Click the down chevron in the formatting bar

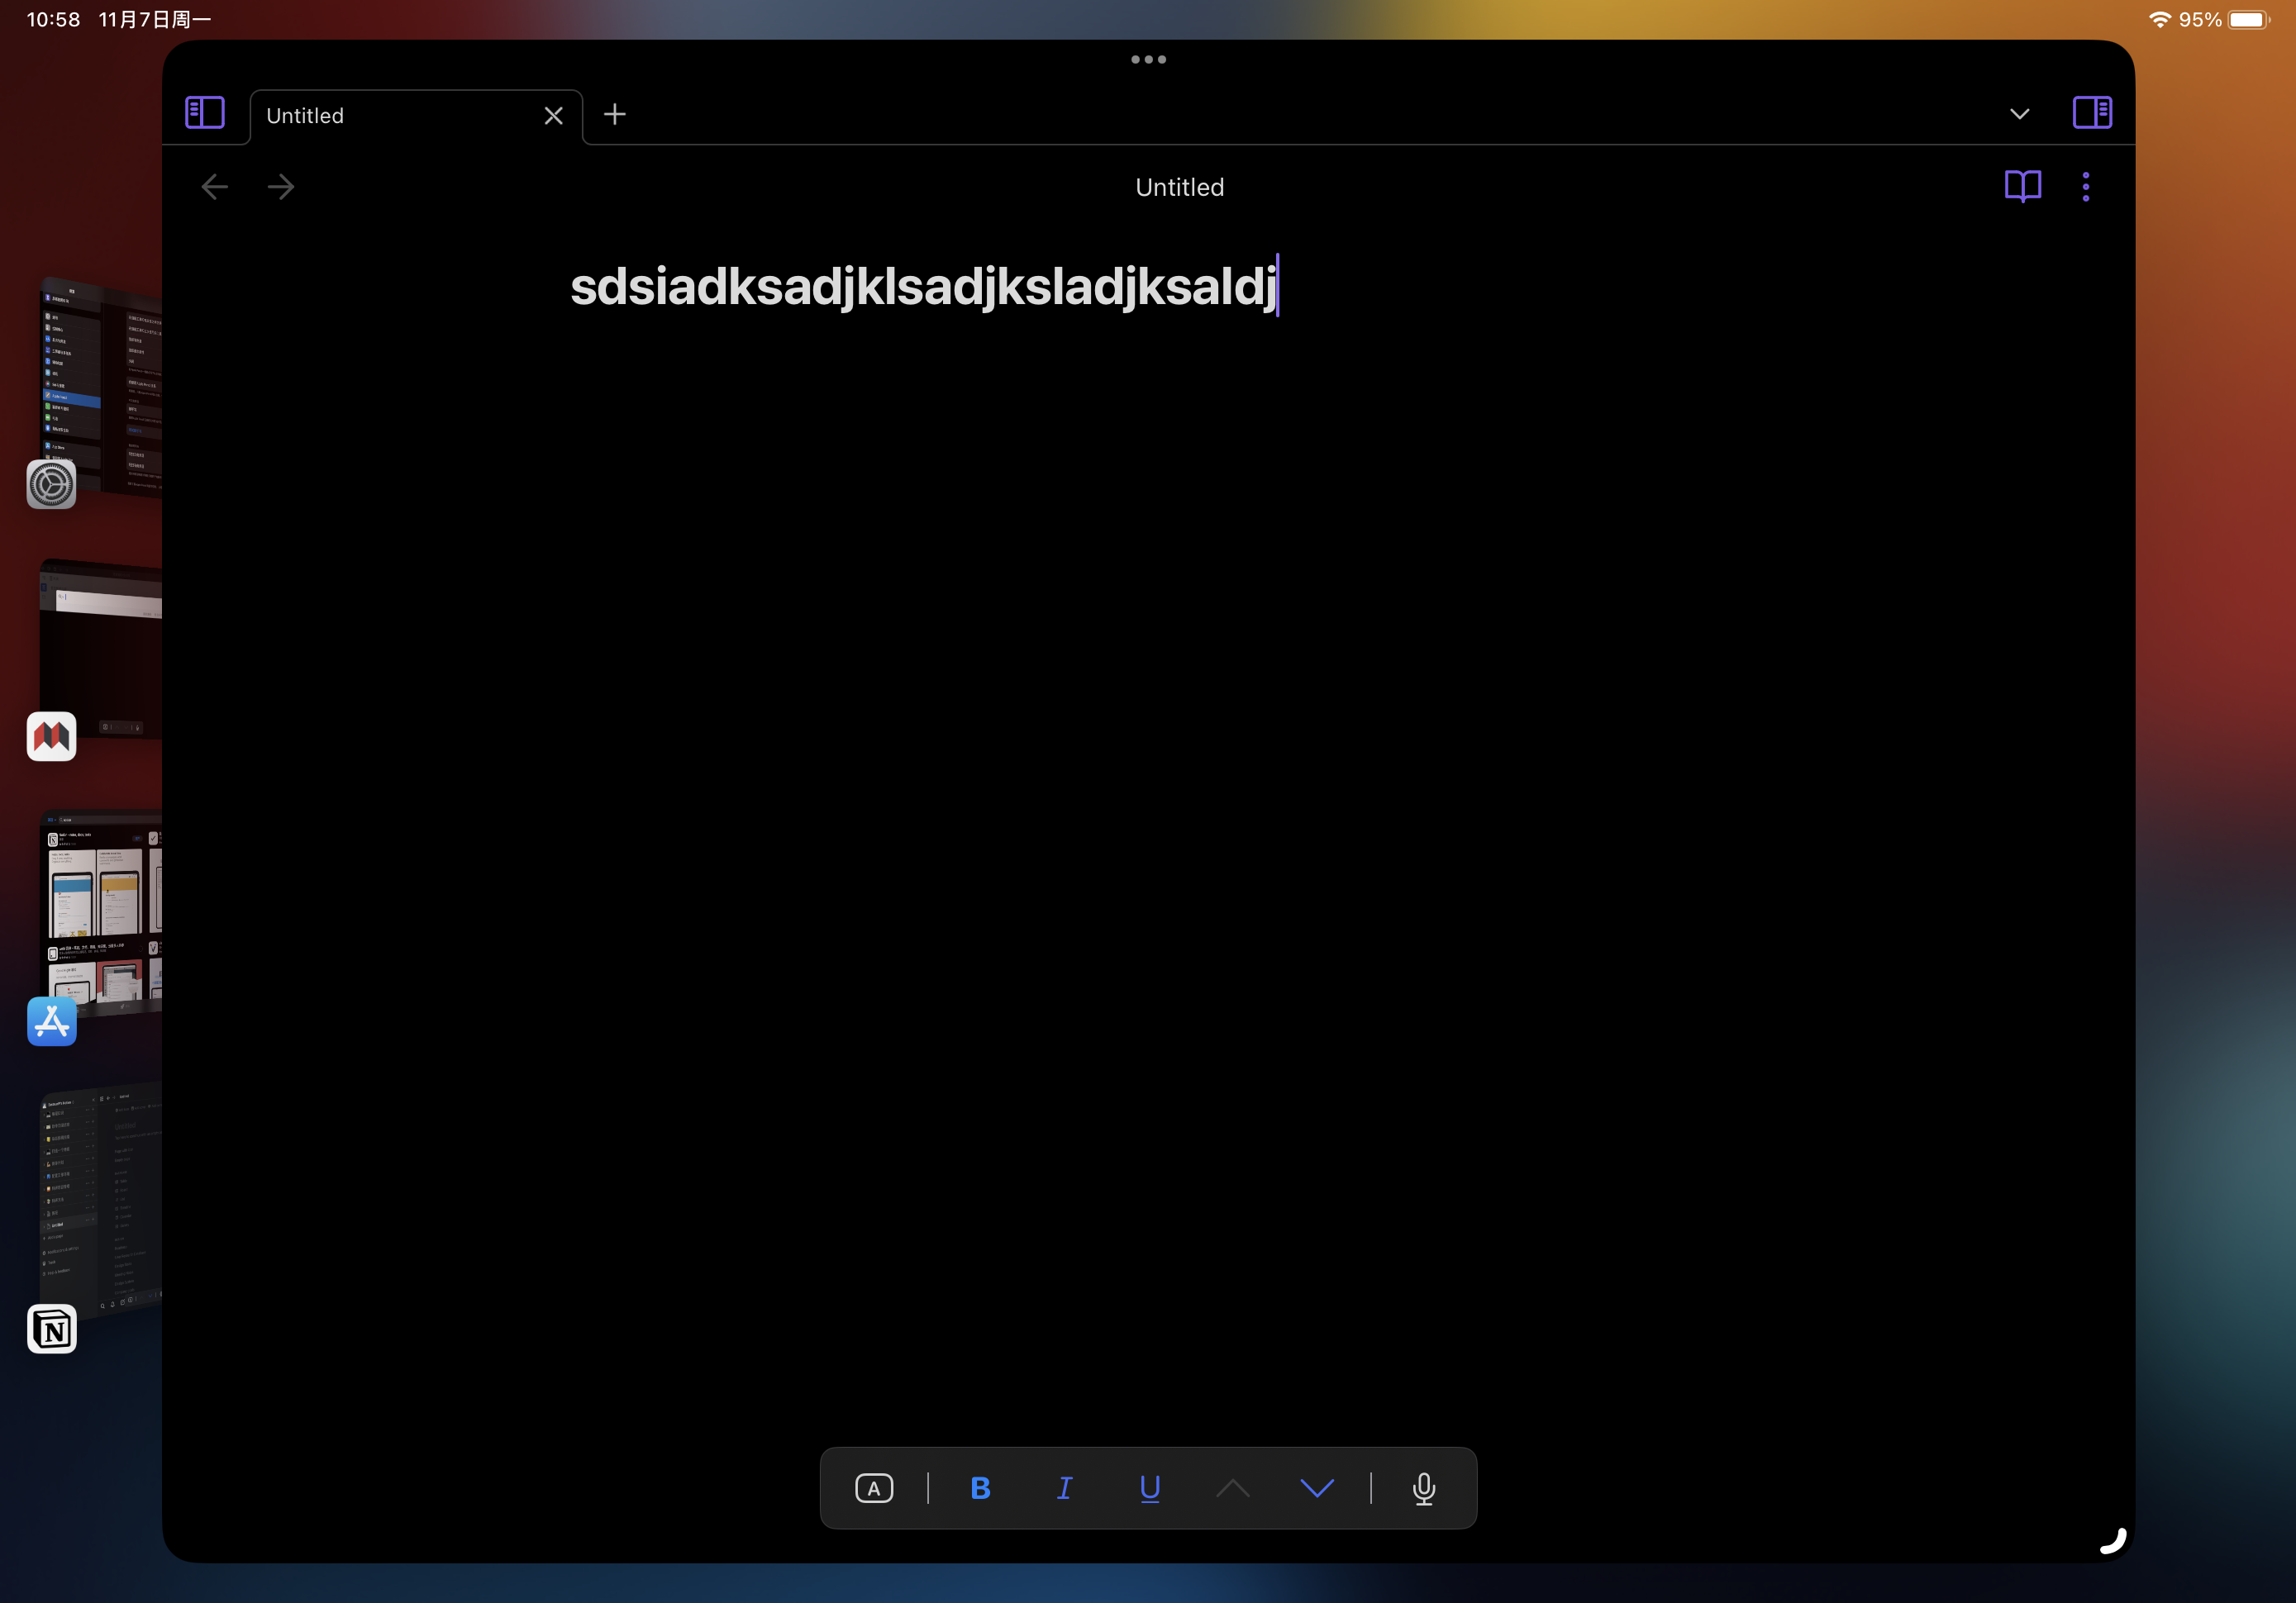pos(1317,1488)
